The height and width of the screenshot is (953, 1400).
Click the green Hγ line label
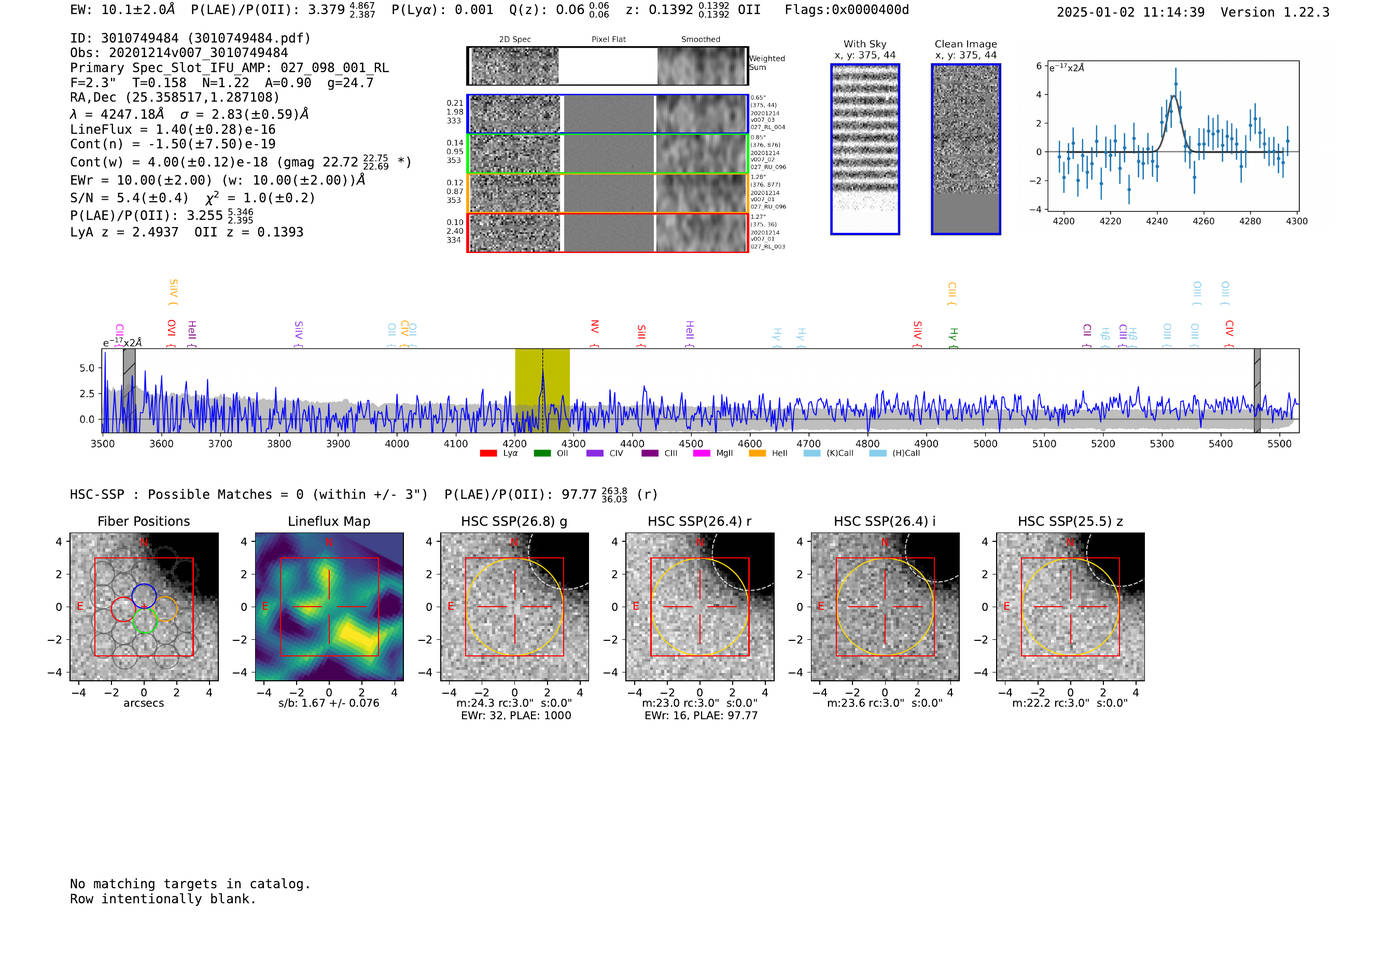[953, 336]
